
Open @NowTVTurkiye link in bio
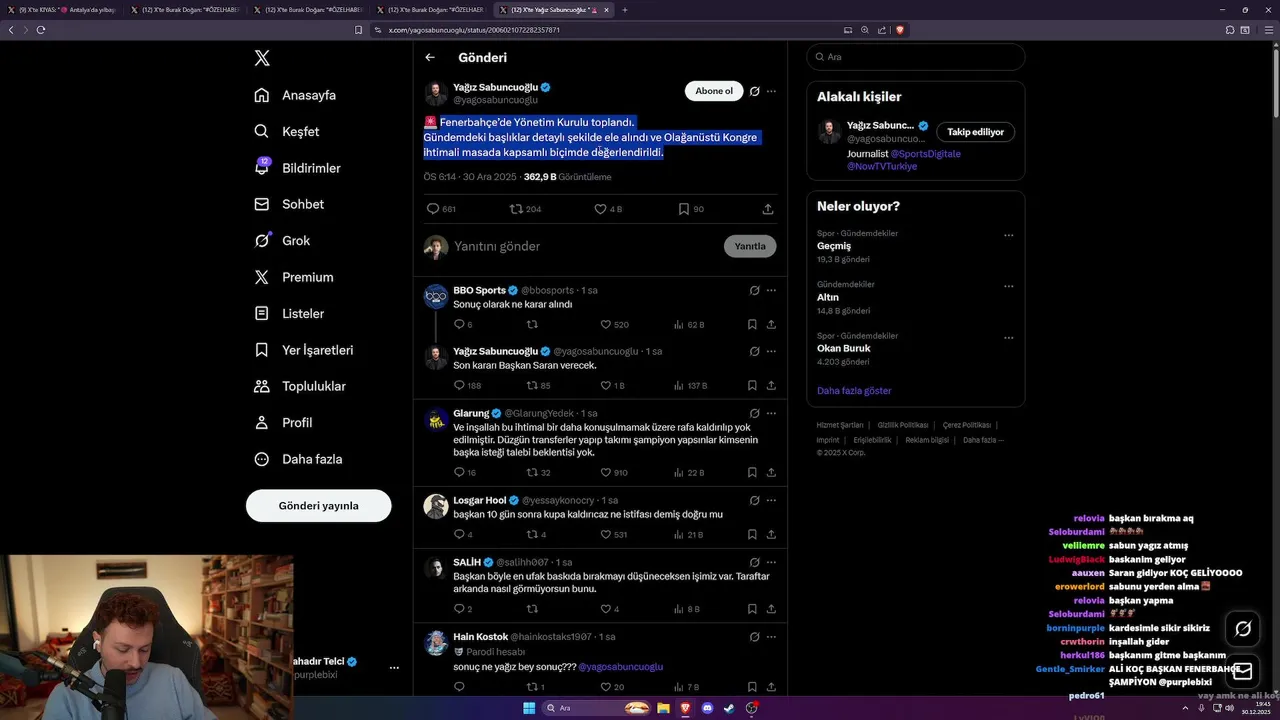[x=882, y=166]
